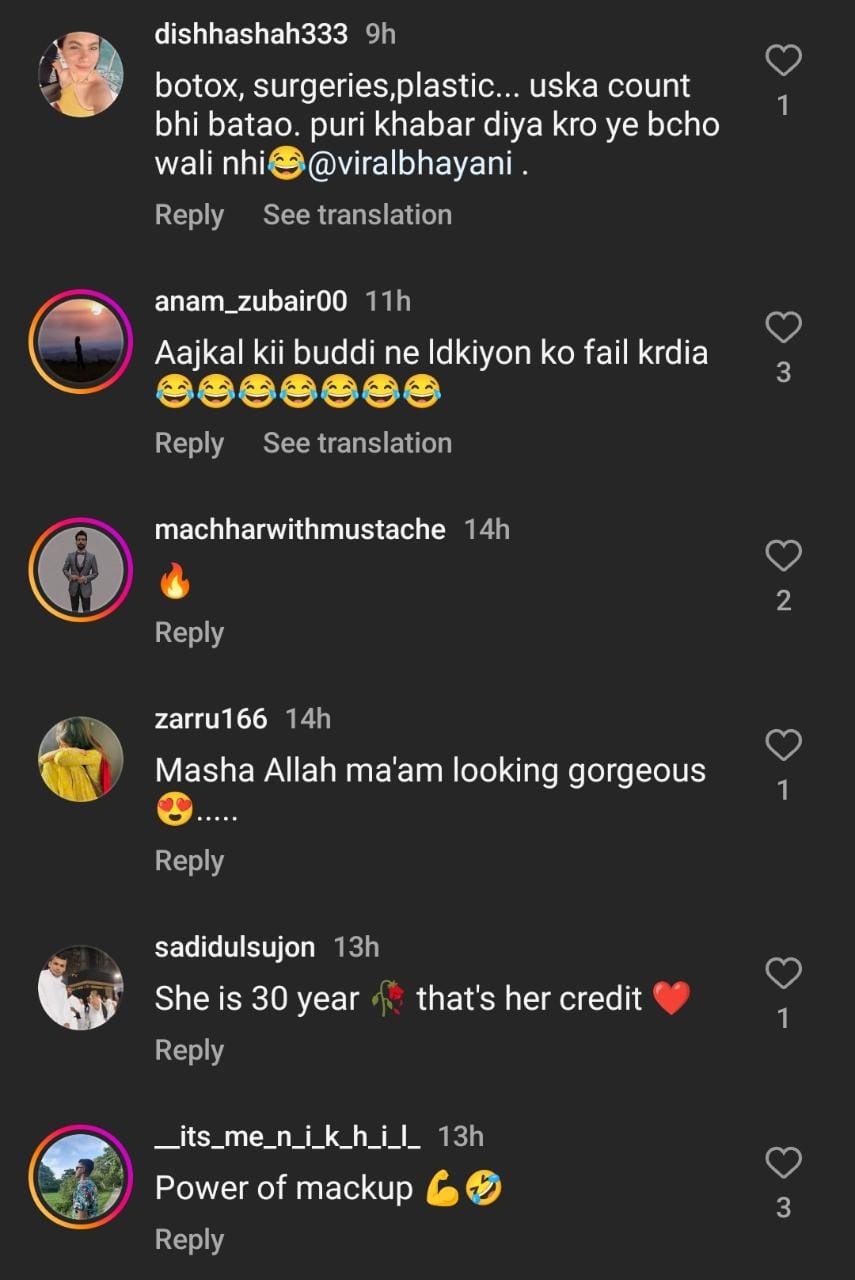Translate anam_zubair00's 'Aajkal kii buddi' comment
Screen dimensions: 855x1280
[x=357, y=443]
